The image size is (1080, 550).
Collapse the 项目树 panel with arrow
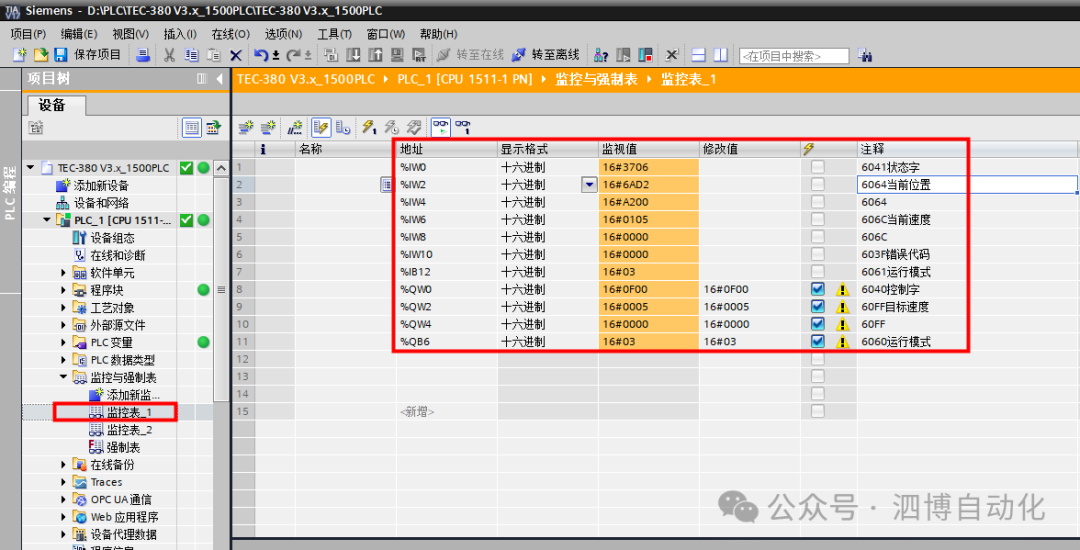(x=219, y=78)
